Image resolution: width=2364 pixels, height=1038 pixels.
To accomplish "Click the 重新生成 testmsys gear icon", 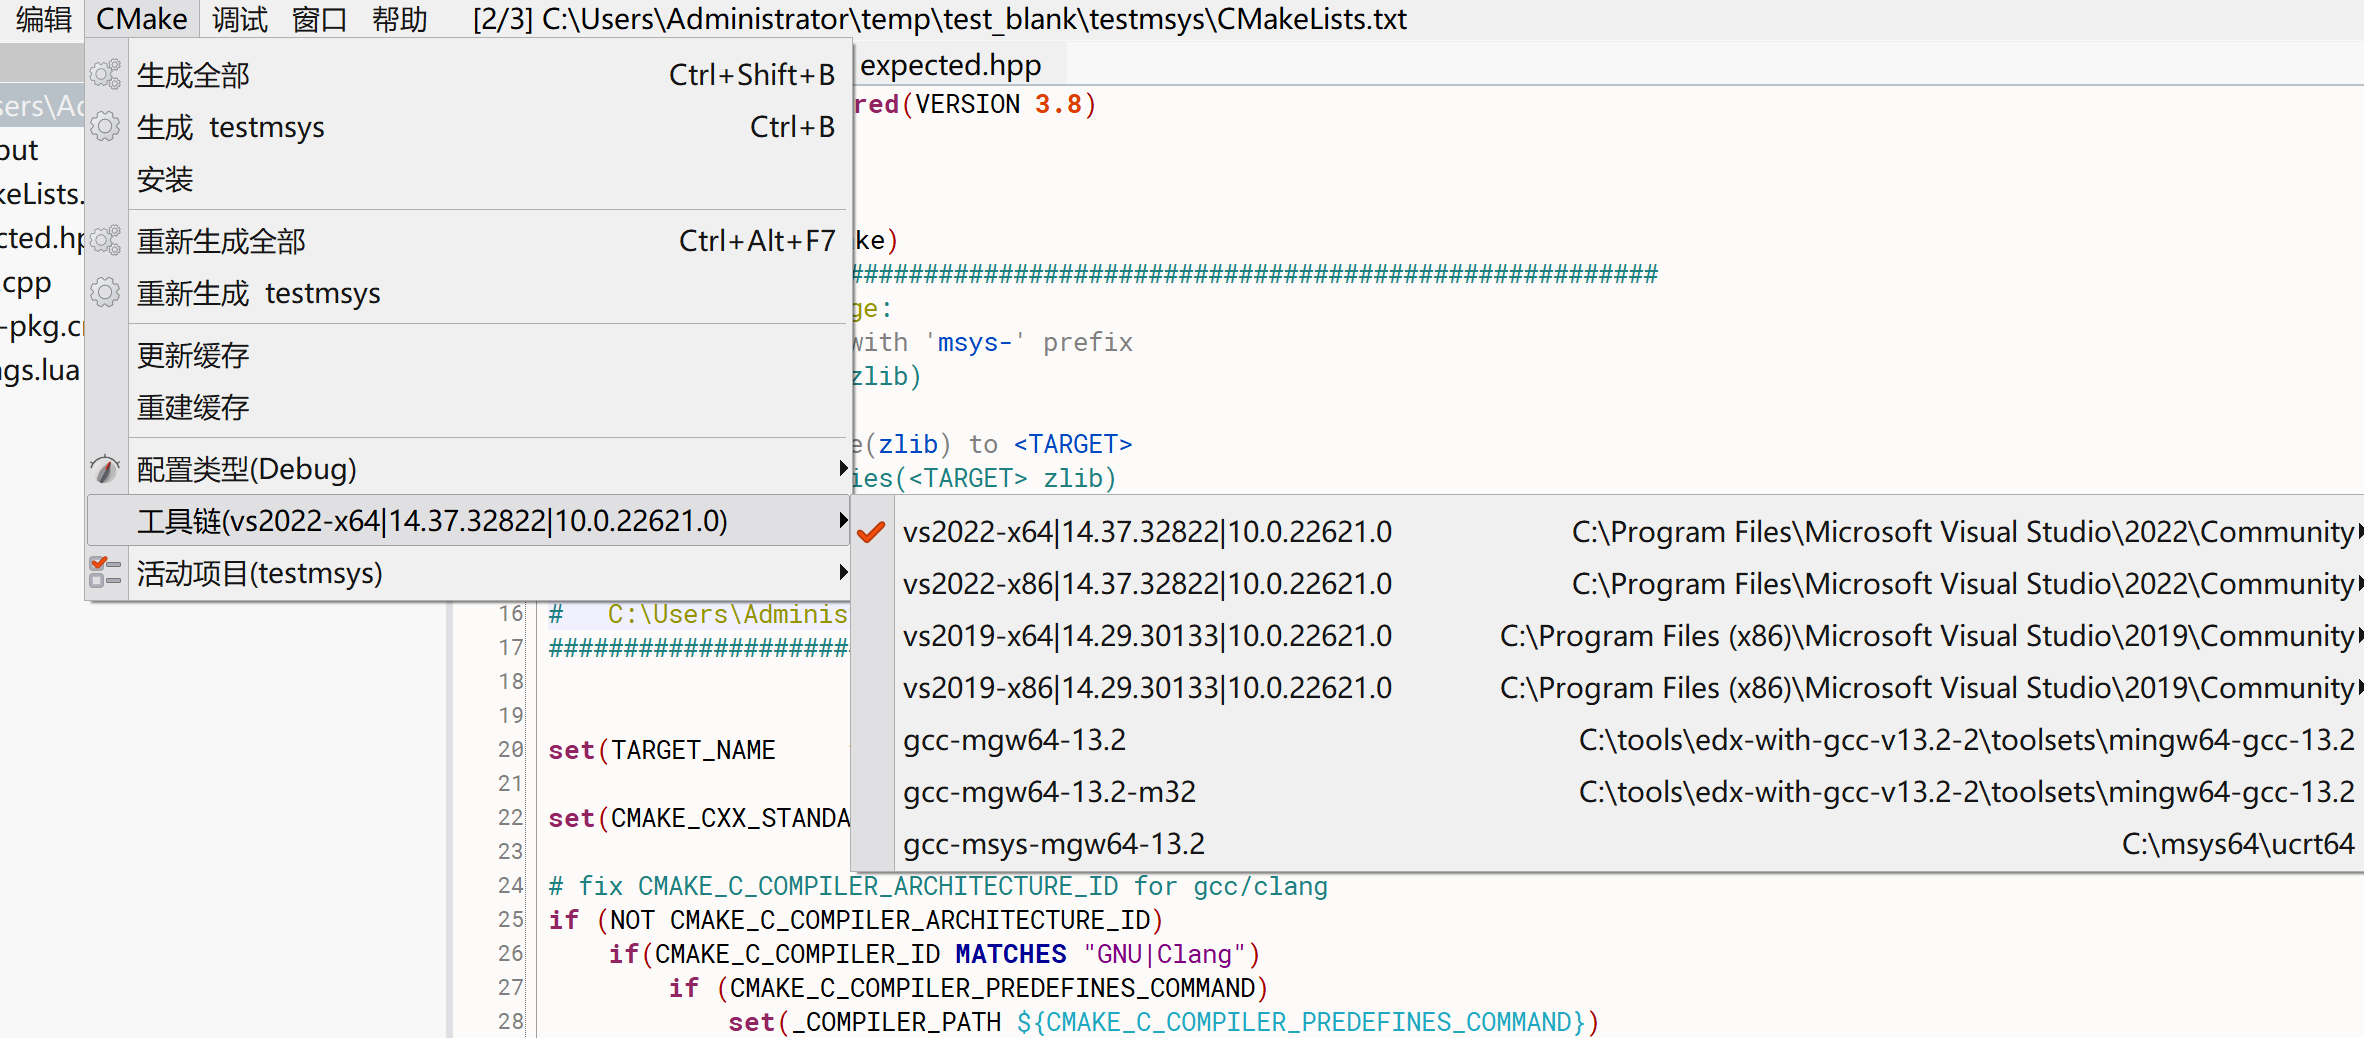I will (104, 292).
